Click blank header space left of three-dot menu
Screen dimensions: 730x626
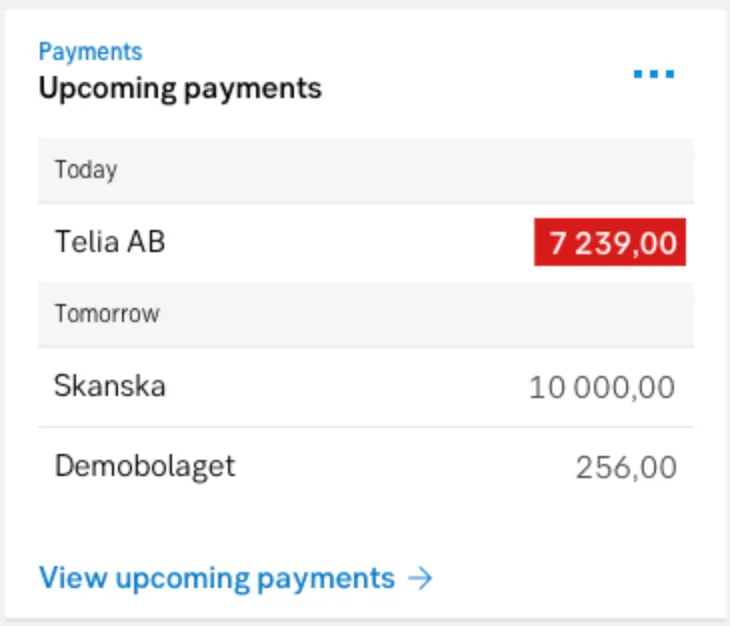pos(480,74)
